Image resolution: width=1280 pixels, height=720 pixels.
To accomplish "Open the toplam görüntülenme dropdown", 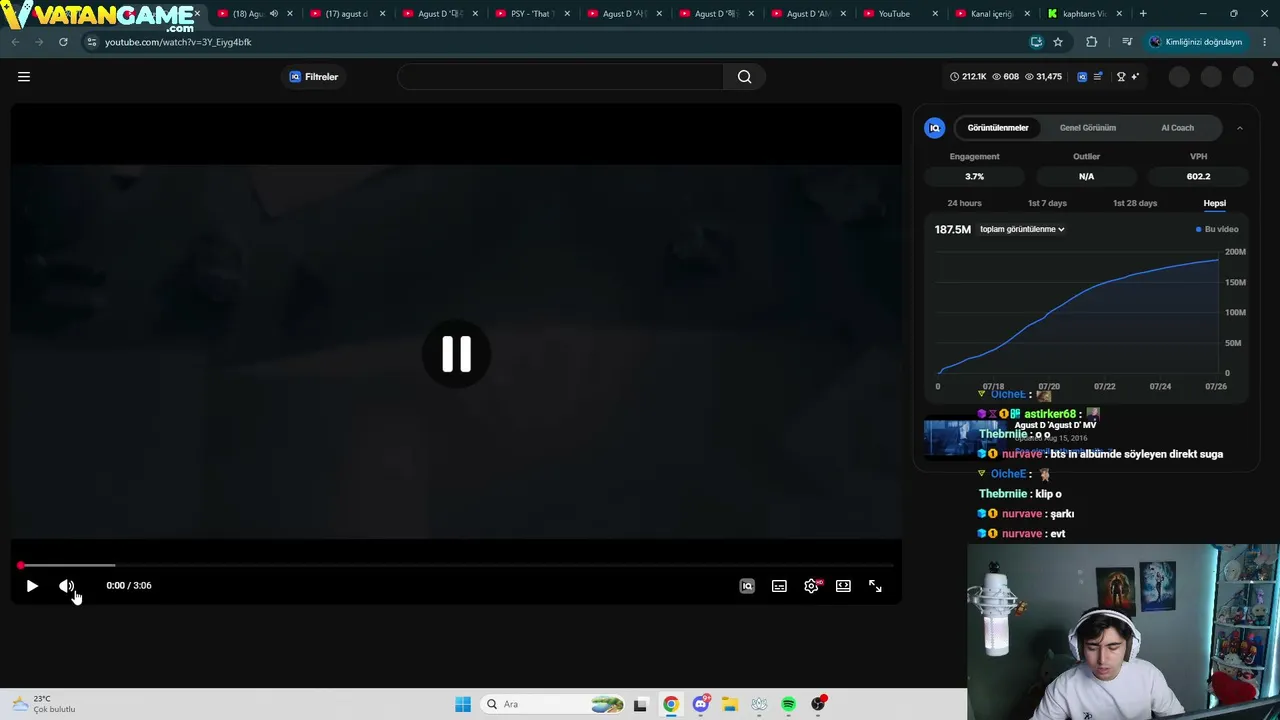I will tap(1022, 230).
